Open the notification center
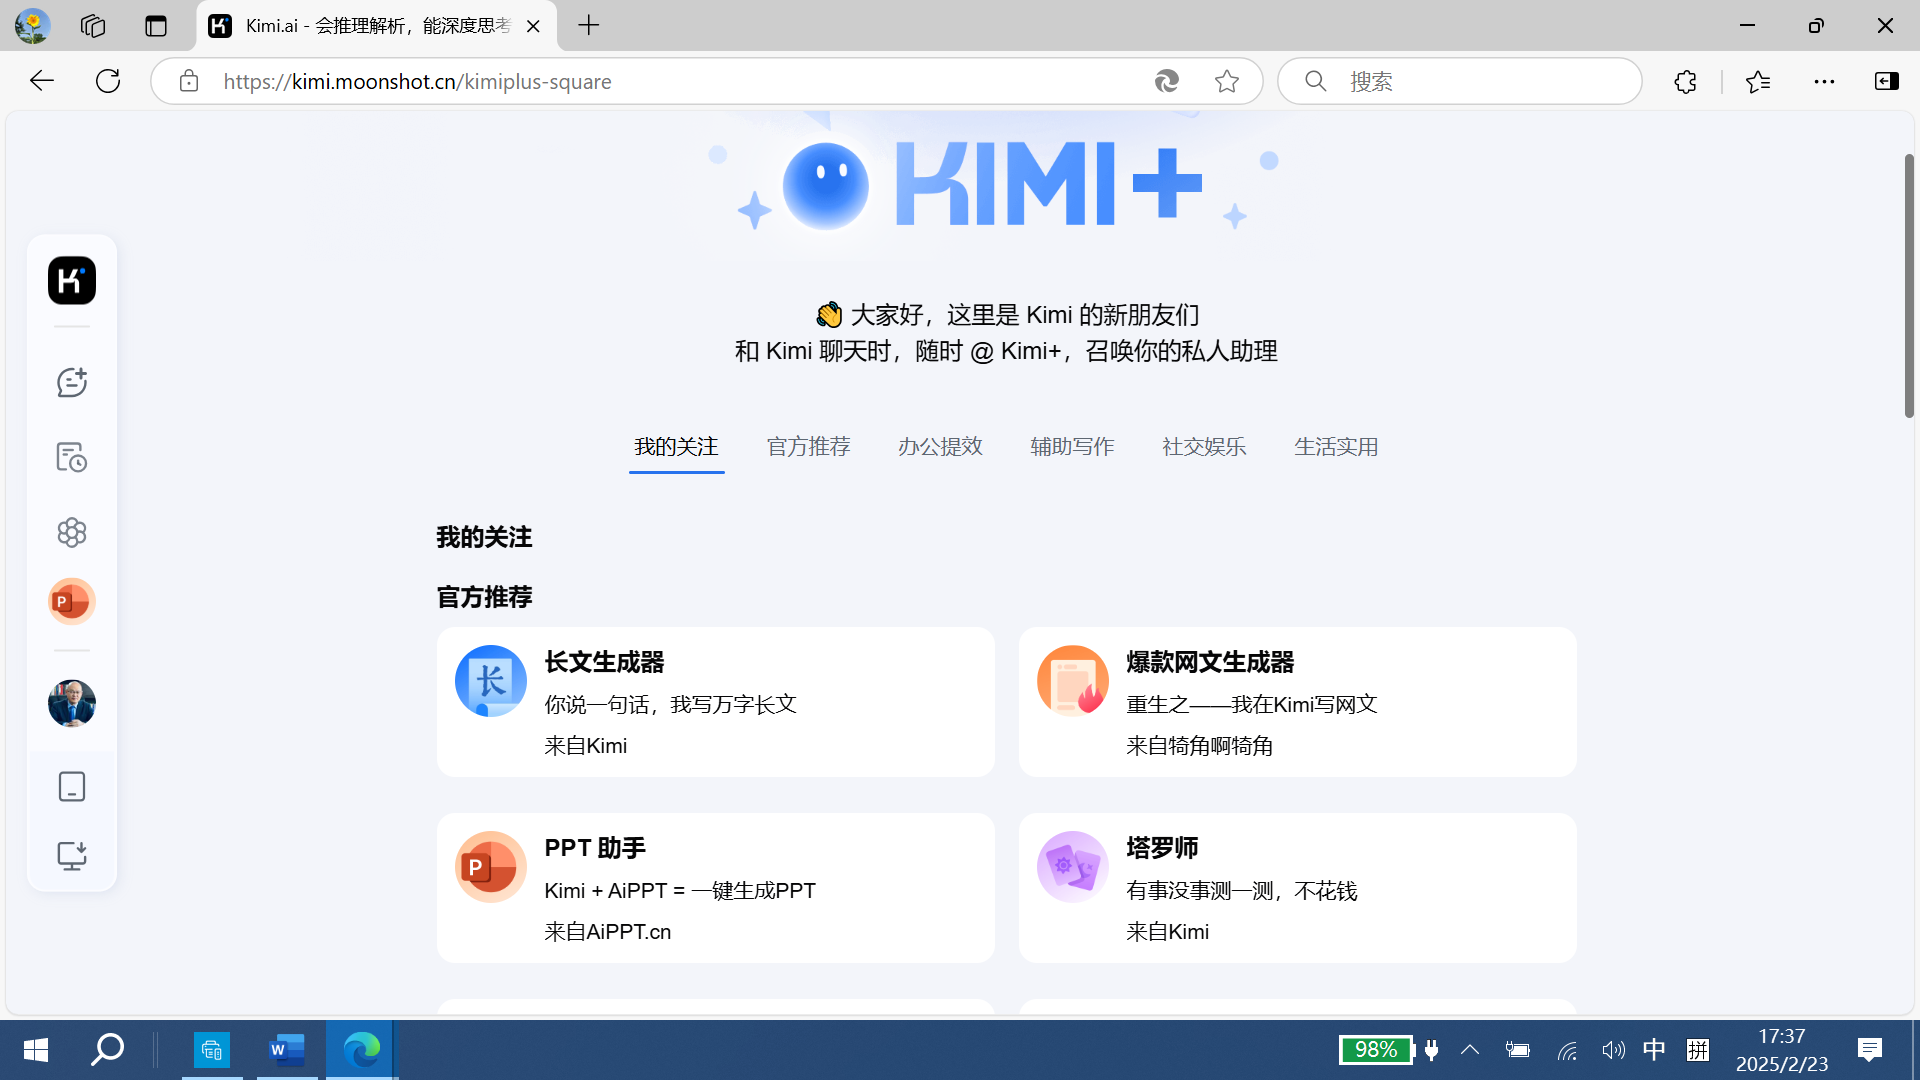This screenshot has width=1920, height=1080. pos(1869,1050)
